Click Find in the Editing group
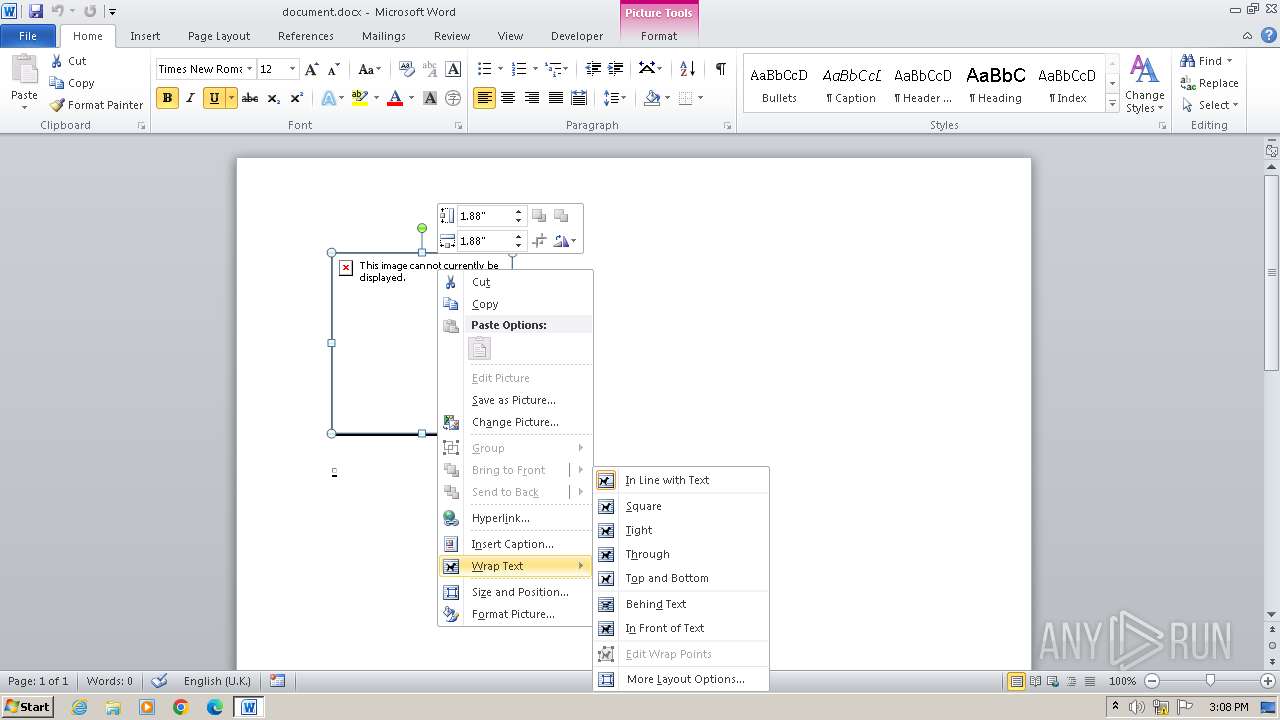This screenshot has height=720, width=1280. [1204, 61]
